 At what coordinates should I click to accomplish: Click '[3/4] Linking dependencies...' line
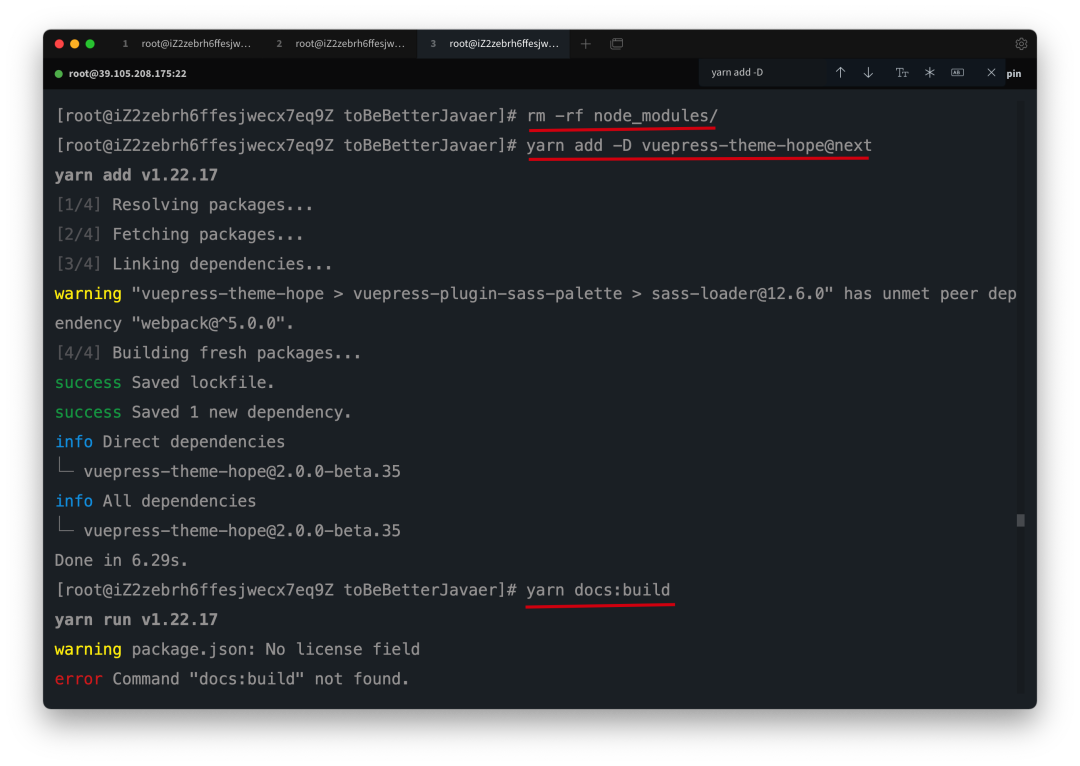tap(194, 264)
